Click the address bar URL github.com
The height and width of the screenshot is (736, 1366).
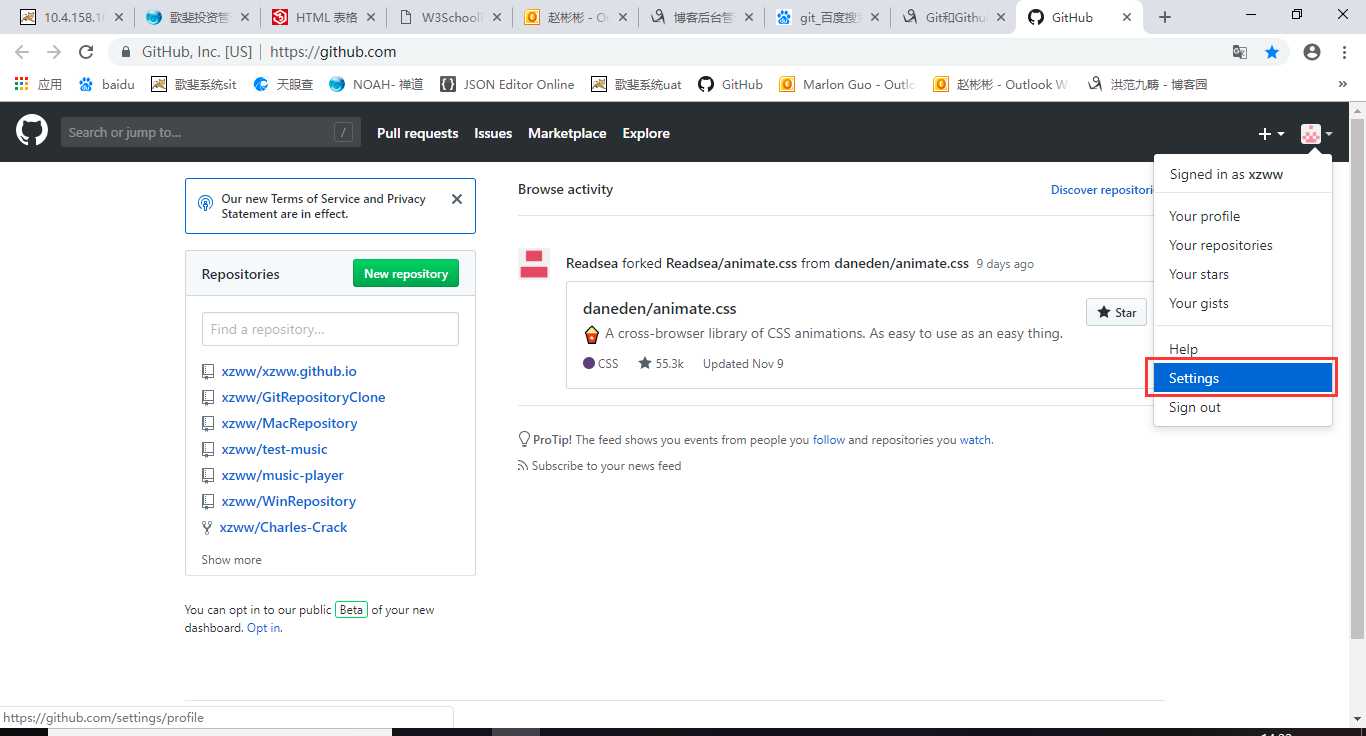pos(333,52)
